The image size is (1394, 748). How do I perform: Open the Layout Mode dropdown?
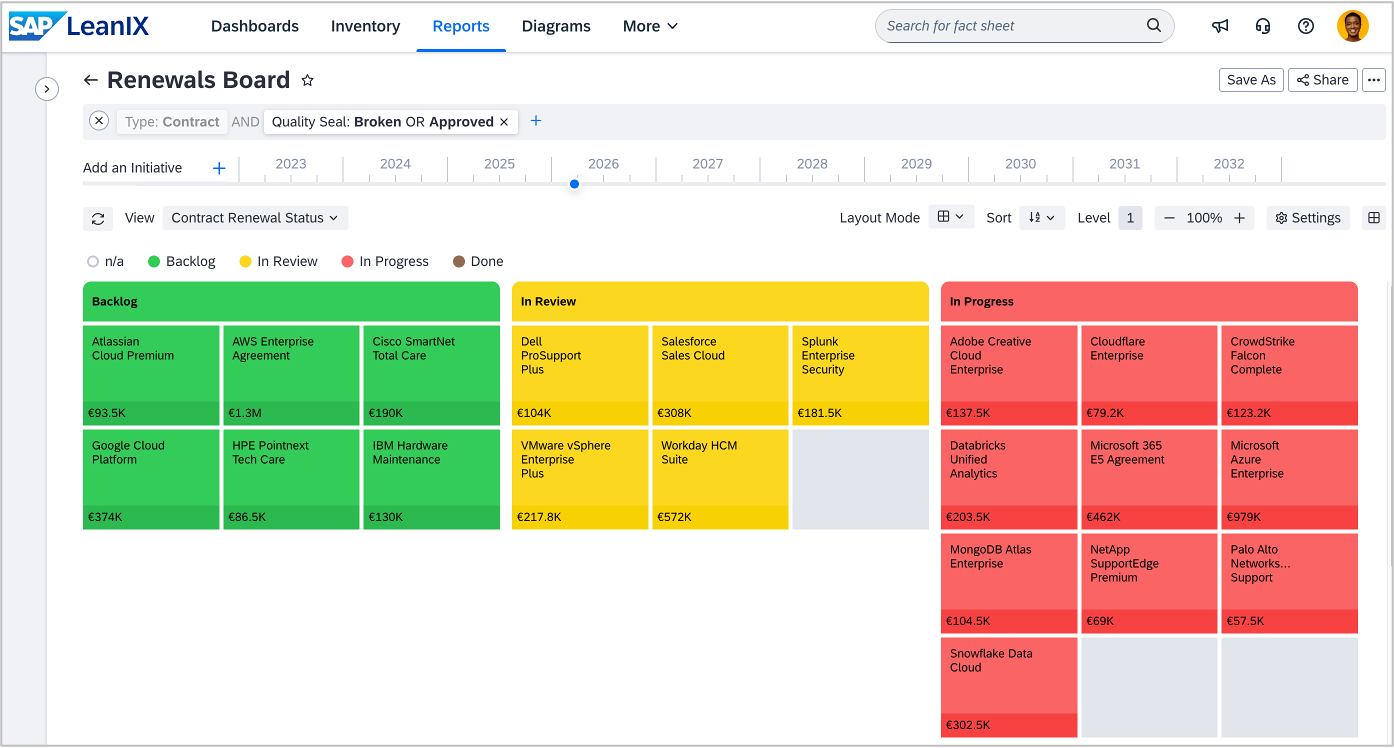point(950,217)
